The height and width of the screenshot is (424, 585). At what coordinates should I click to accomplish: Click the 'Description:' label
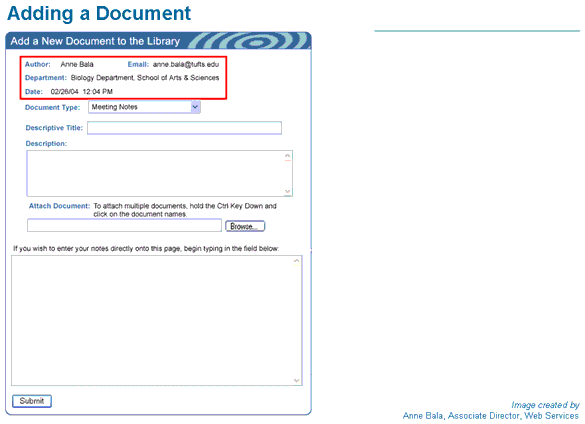tap(46, 143)
